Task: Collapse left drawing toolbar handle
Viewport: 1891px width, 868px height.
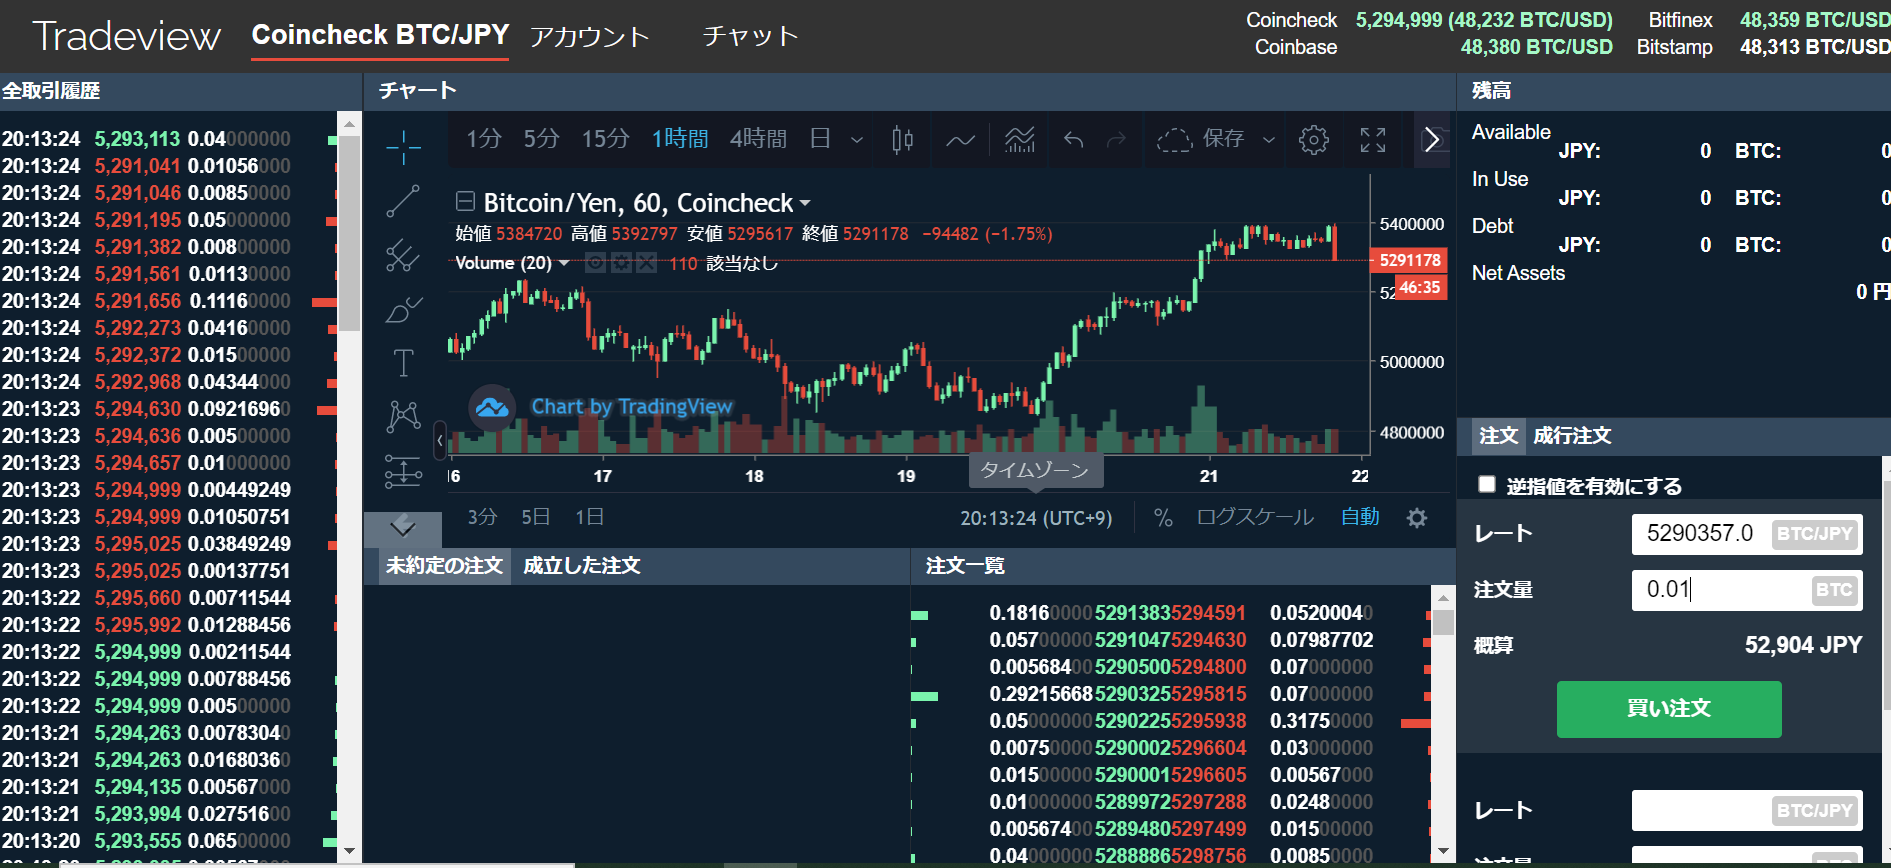Action: coord(440,440)
